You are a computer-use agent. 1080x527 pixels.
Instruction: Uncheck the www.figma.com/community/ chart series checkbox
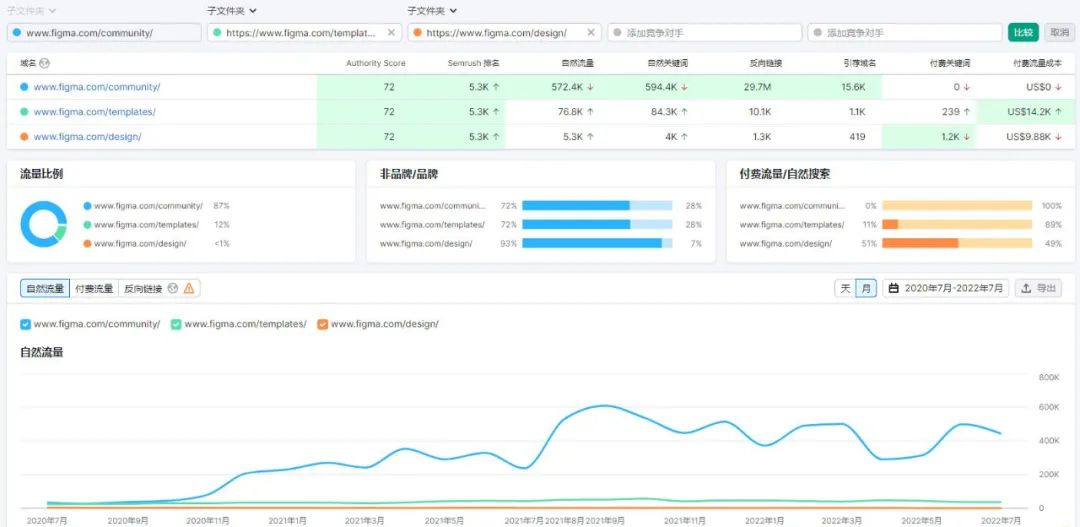pos(25,324)
